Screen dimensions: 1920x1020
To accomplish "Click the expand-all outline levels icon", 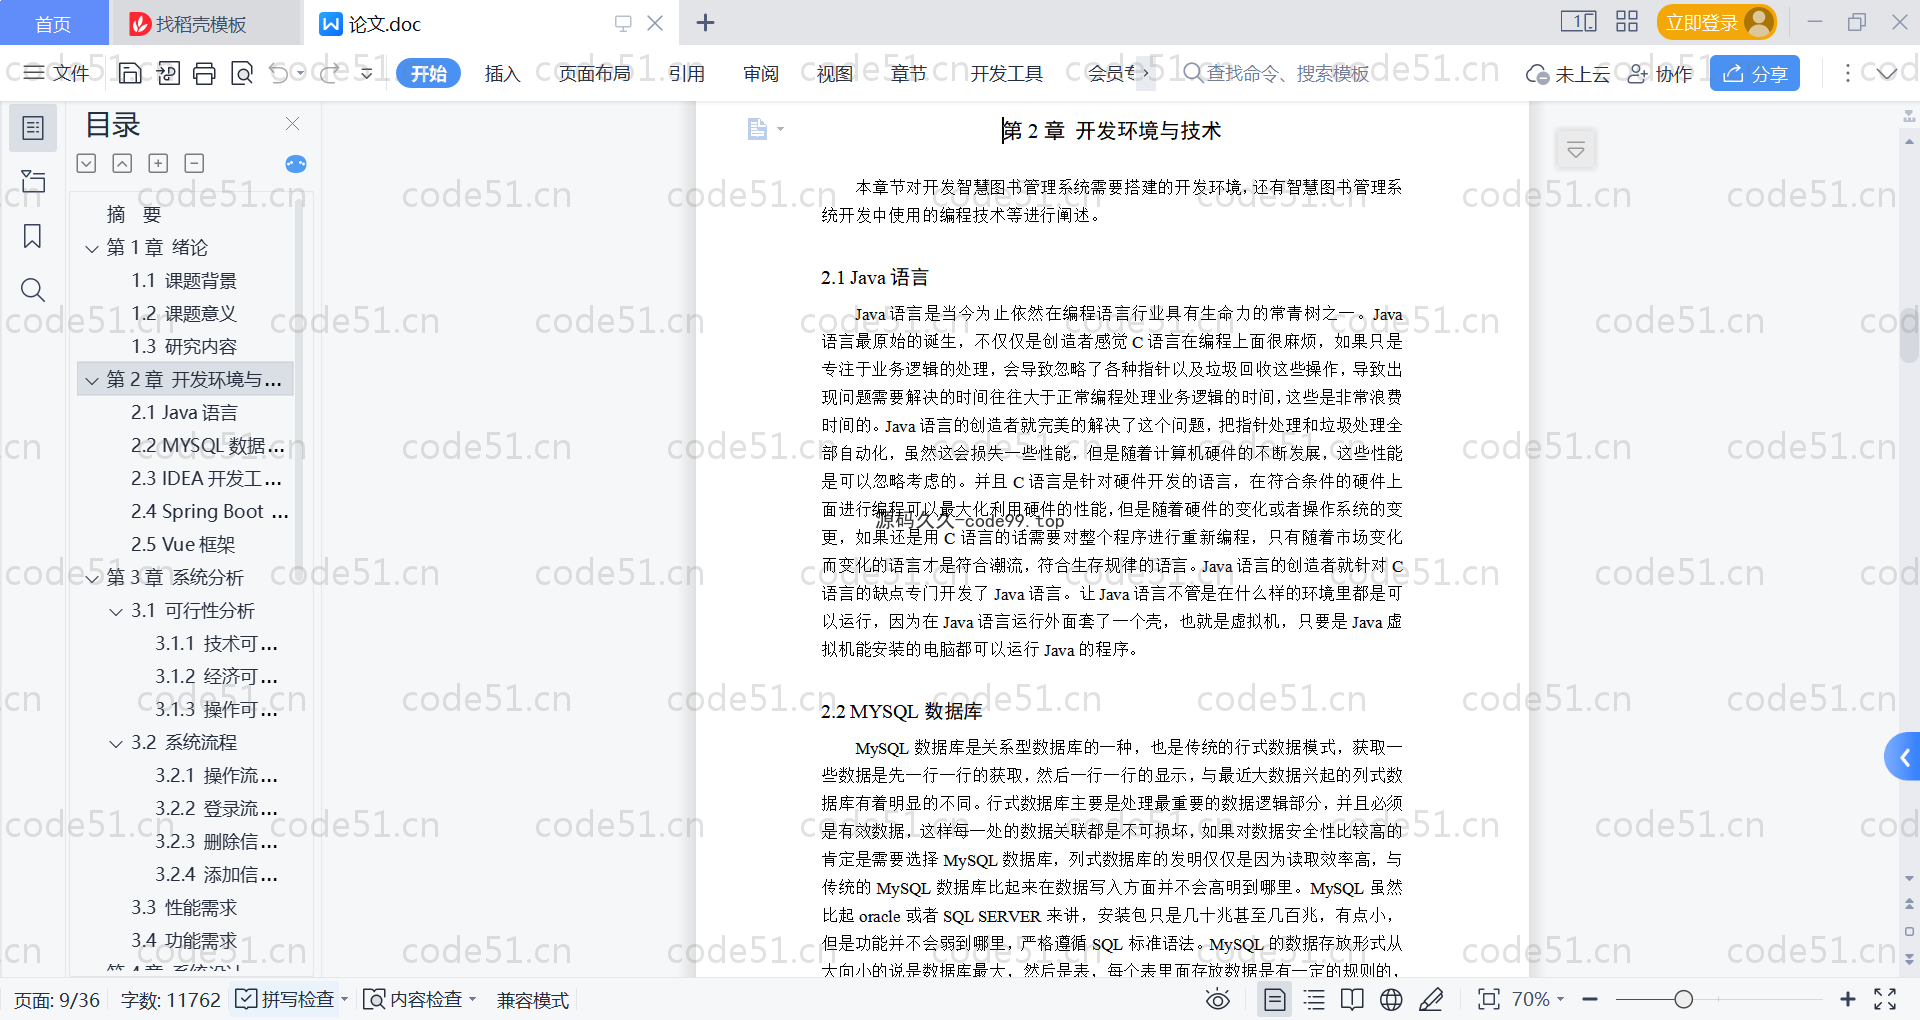I will pos(87,163).
